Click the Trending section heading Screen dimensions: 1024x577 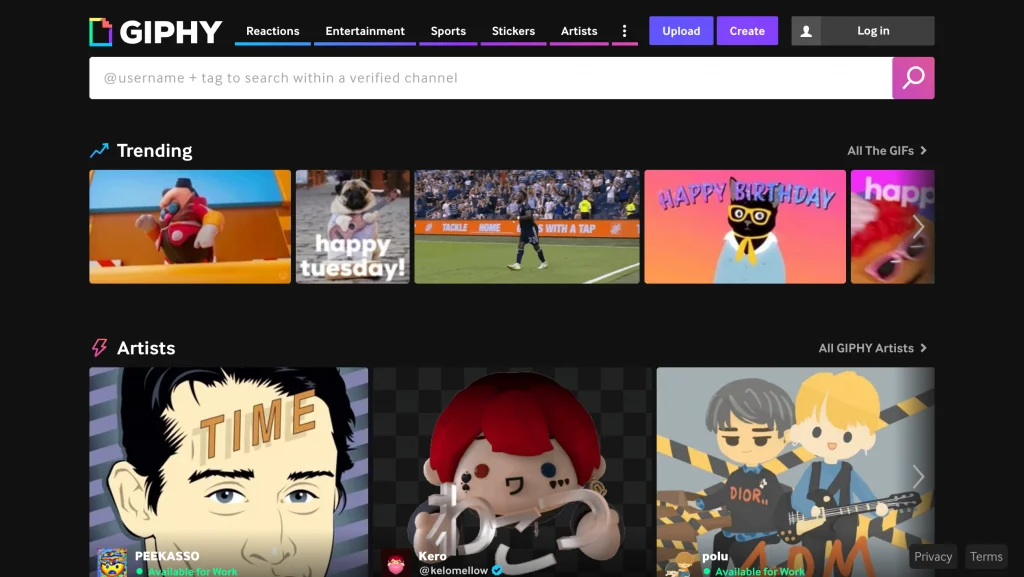(154, 151)
